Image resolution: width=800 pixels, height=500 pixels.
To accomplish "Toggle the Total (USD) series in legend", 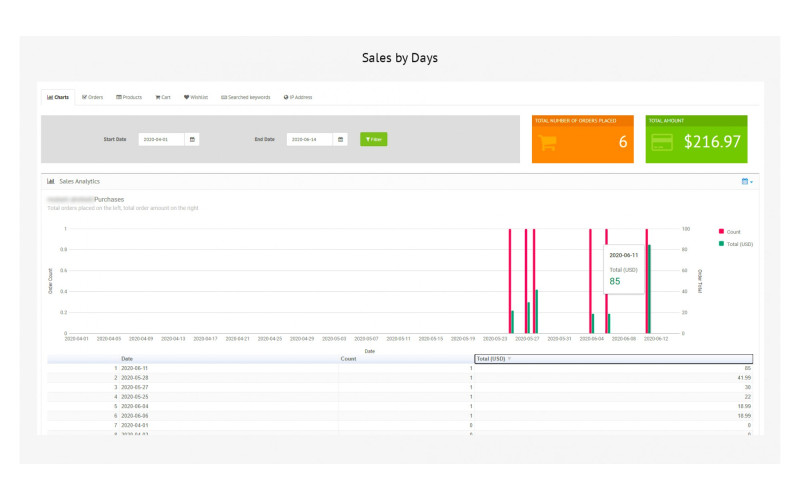I will point(735,243).
